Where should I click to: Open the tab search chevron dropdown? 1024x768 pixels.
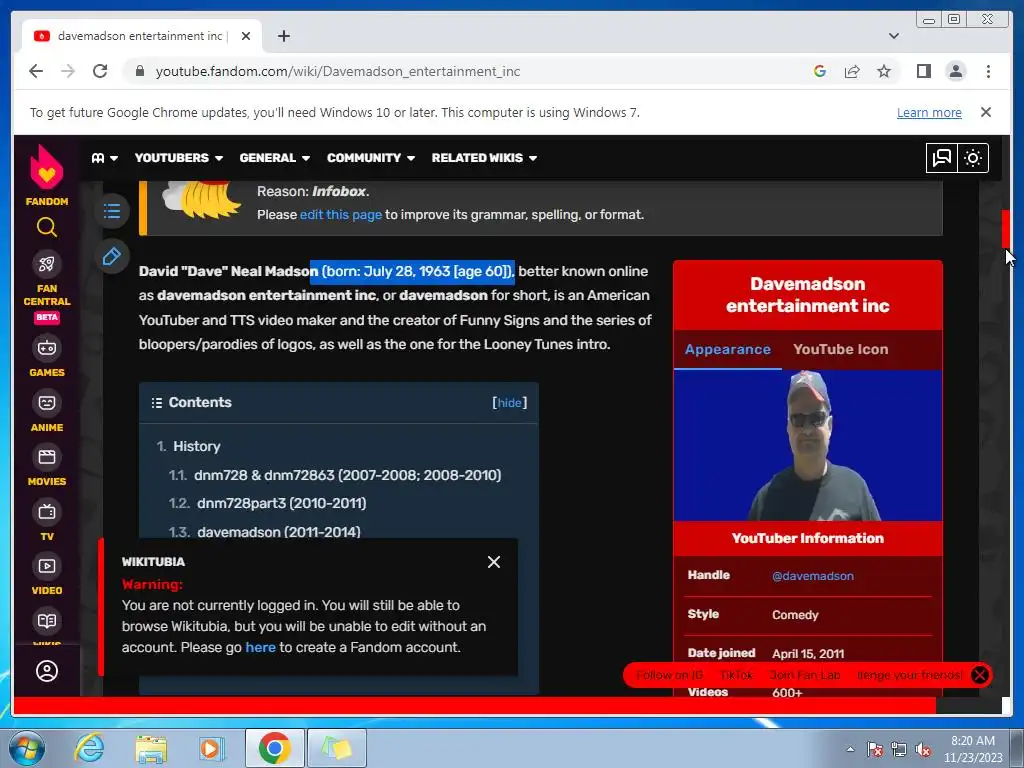click(x=893, y=36)
